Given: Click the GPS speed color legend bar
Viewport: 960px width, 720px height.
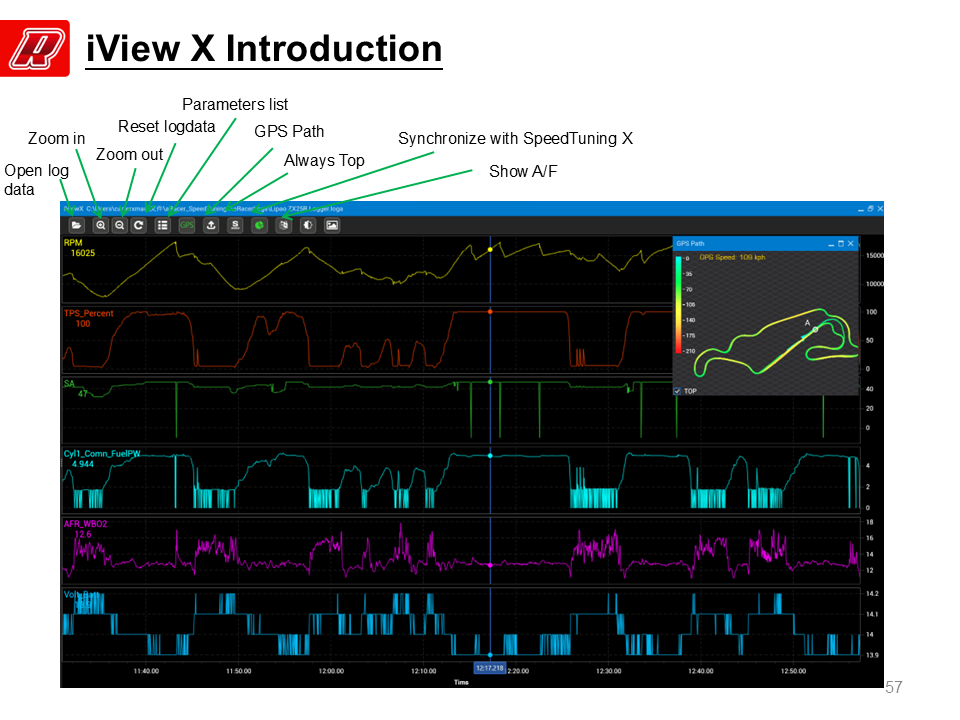Looking at the screenshot, I should [678, 305].
